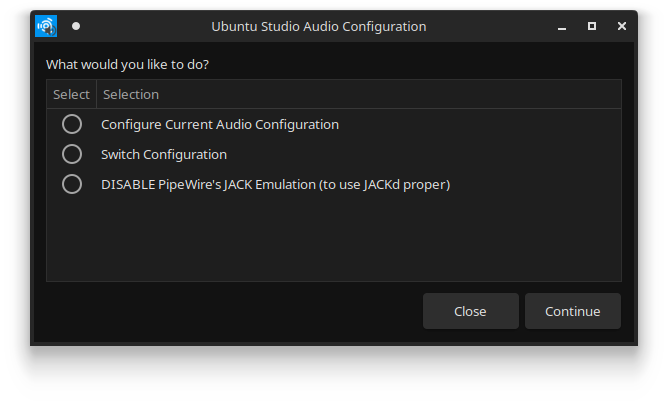Click the 'Ubuntu Studio Audio Configuration' title text
Viewport: 668px width, 408px height.
tap(319, 26)
